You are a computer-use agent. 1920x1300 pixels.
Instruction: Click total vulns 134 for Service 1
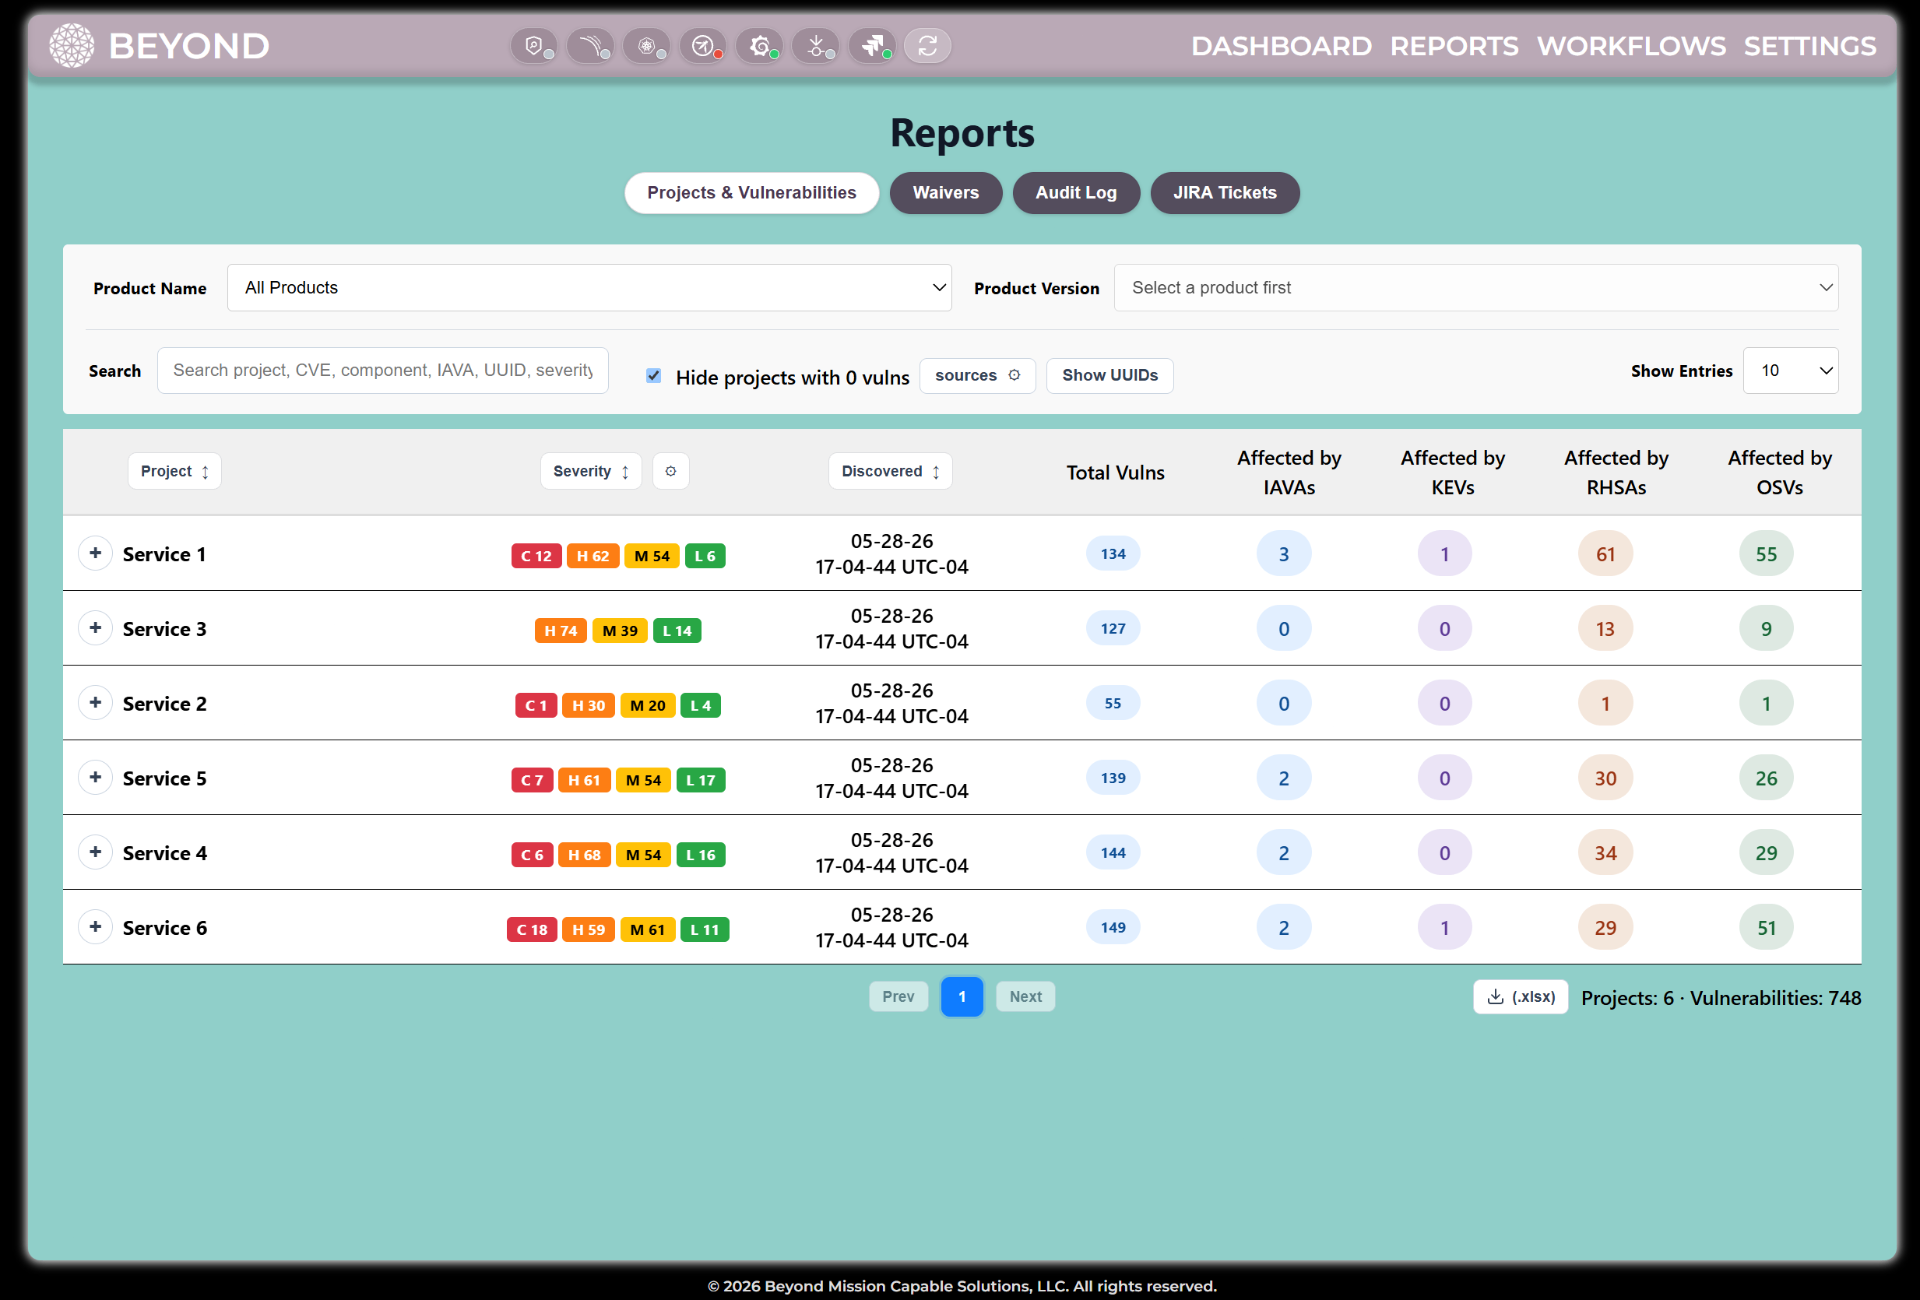coord(1113,554)
